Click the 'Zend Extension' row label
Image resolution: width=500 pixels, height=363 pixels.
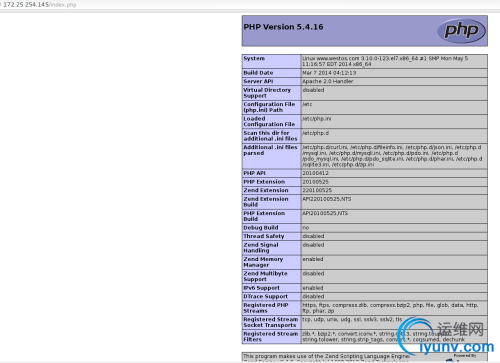266,190
